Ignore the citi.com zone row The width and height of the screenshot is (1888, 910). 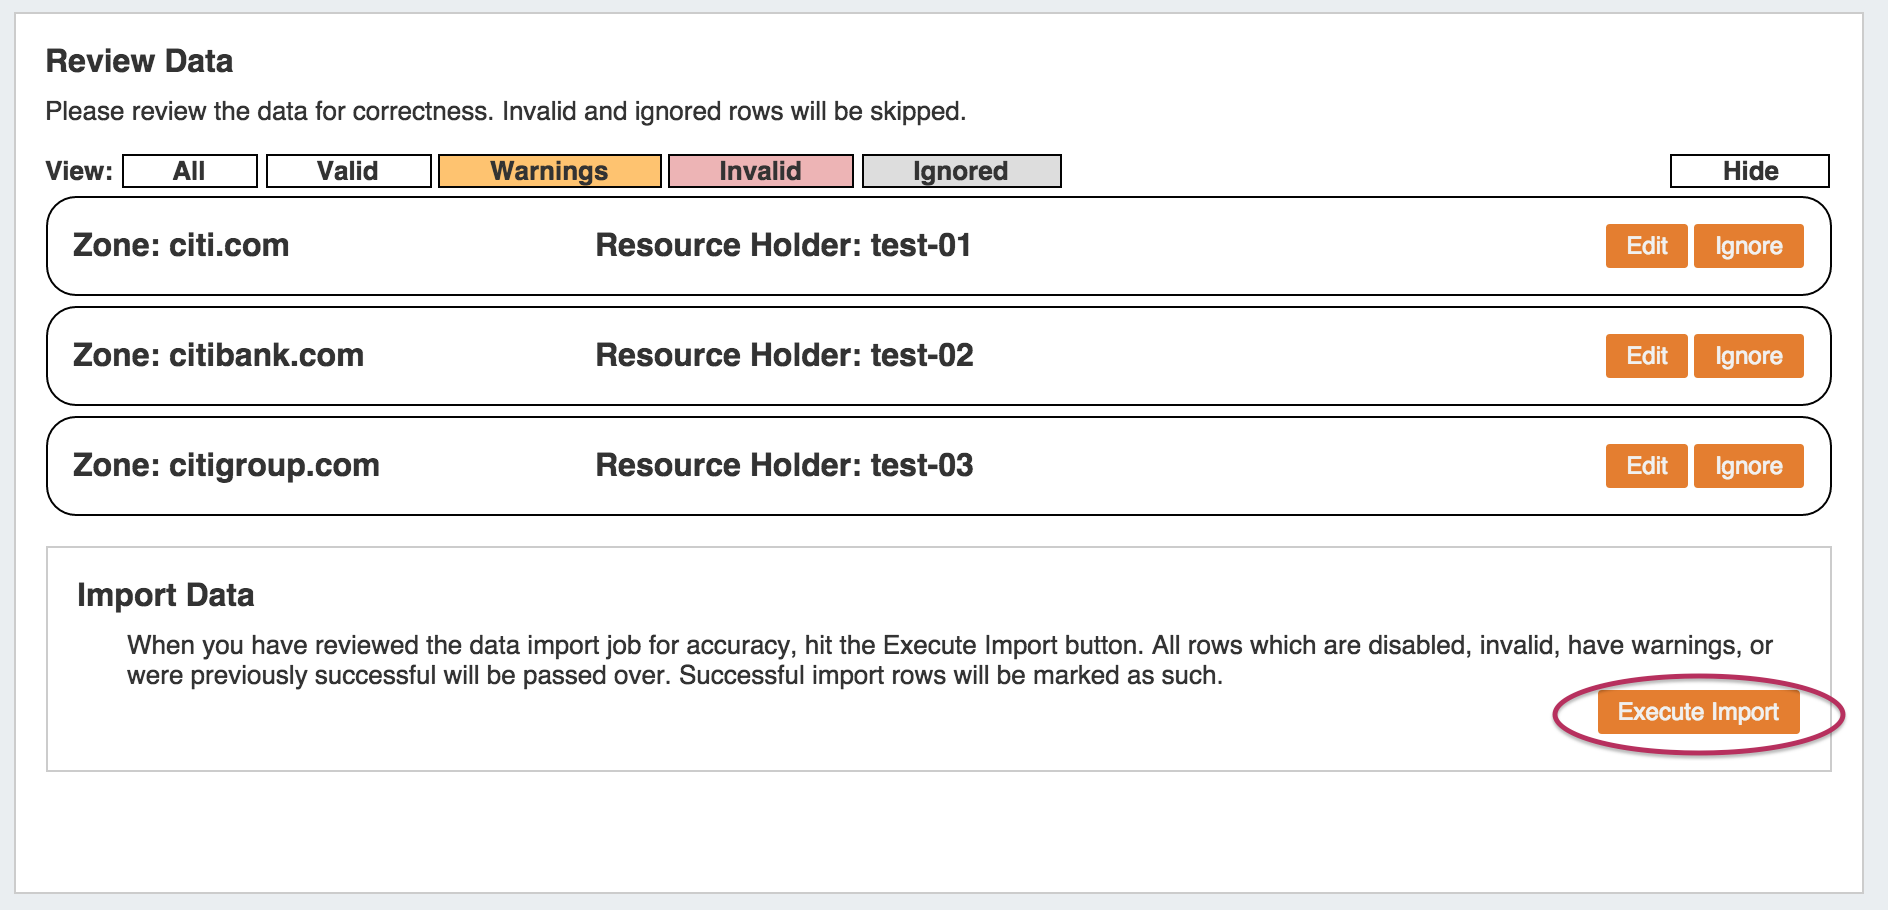[x=1748, y=246]
